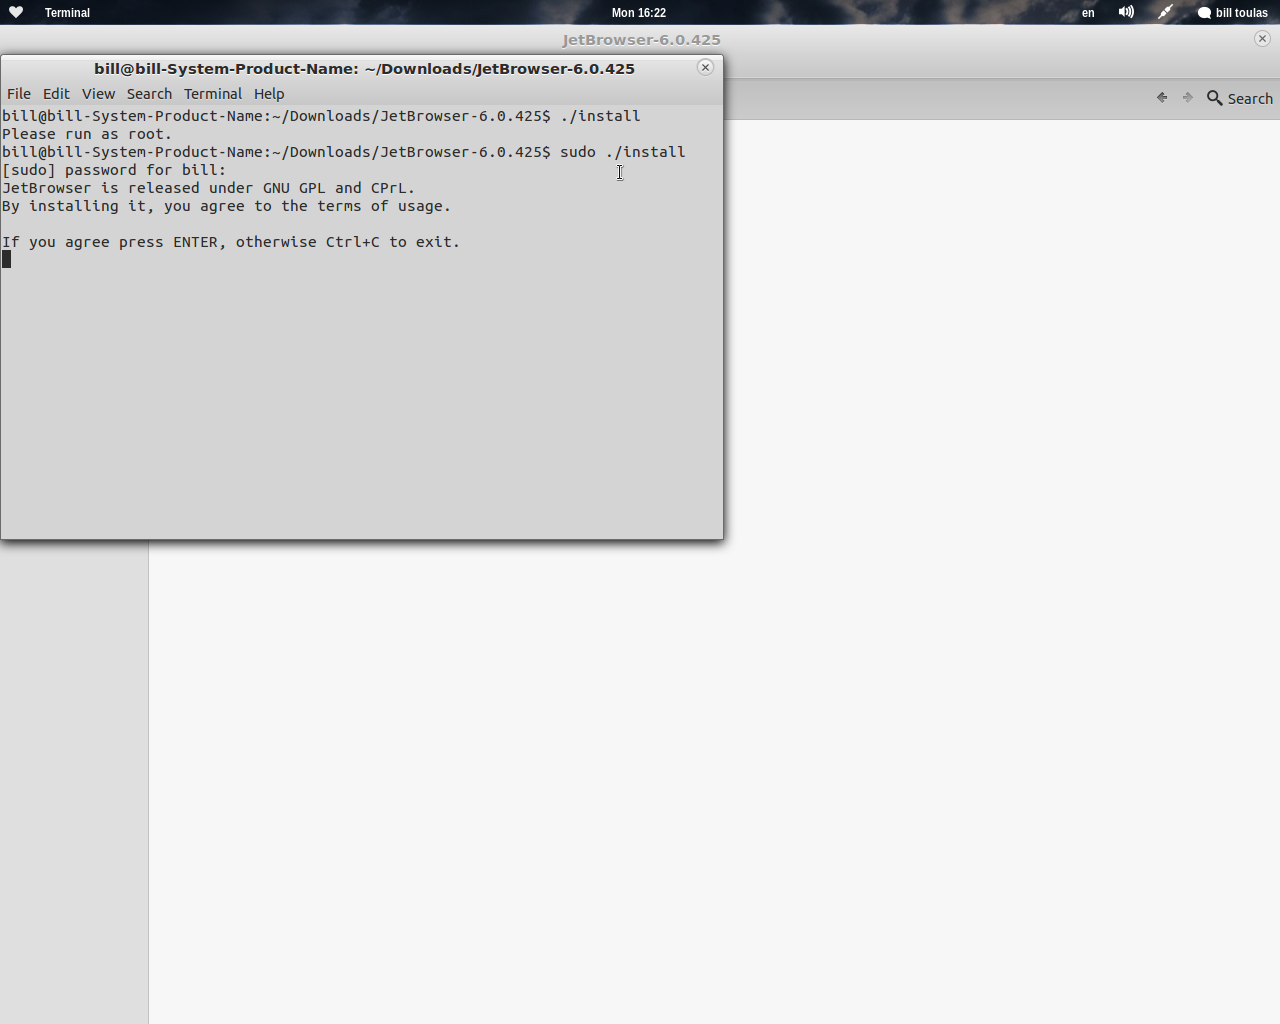Viewport: 1280px width, 1024px height.
Task: Go forward in file manager
Action: pyautogui.click(x=1188, y=98)
